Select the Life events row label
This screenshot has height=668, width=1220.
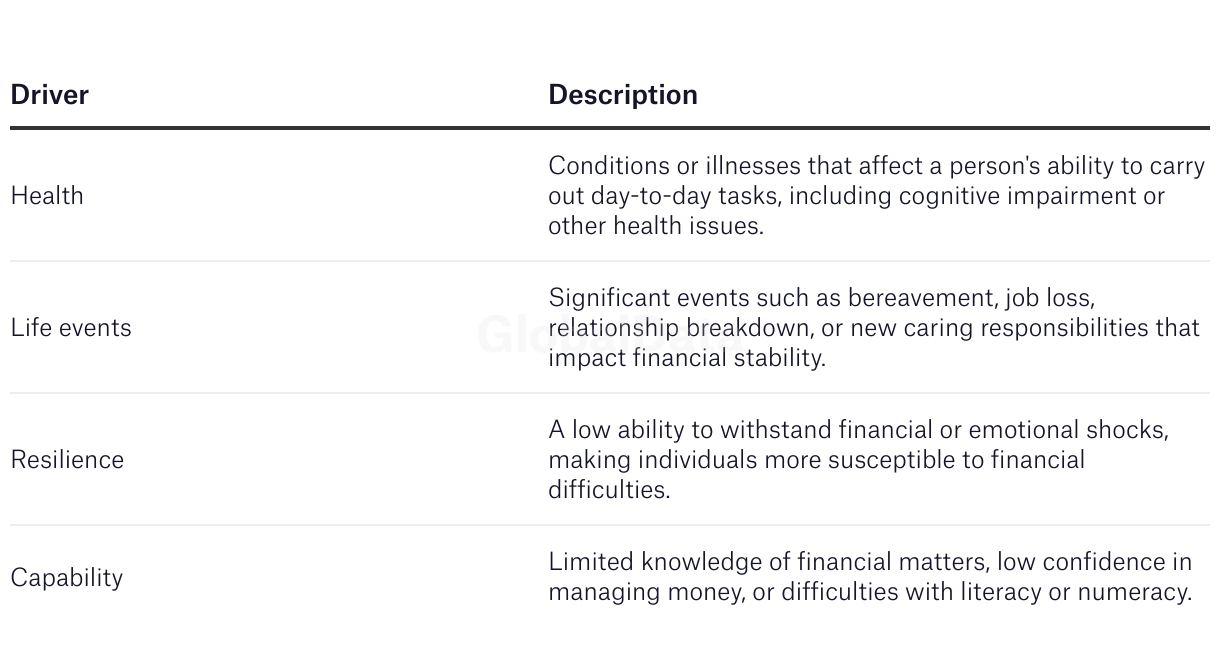71,328
